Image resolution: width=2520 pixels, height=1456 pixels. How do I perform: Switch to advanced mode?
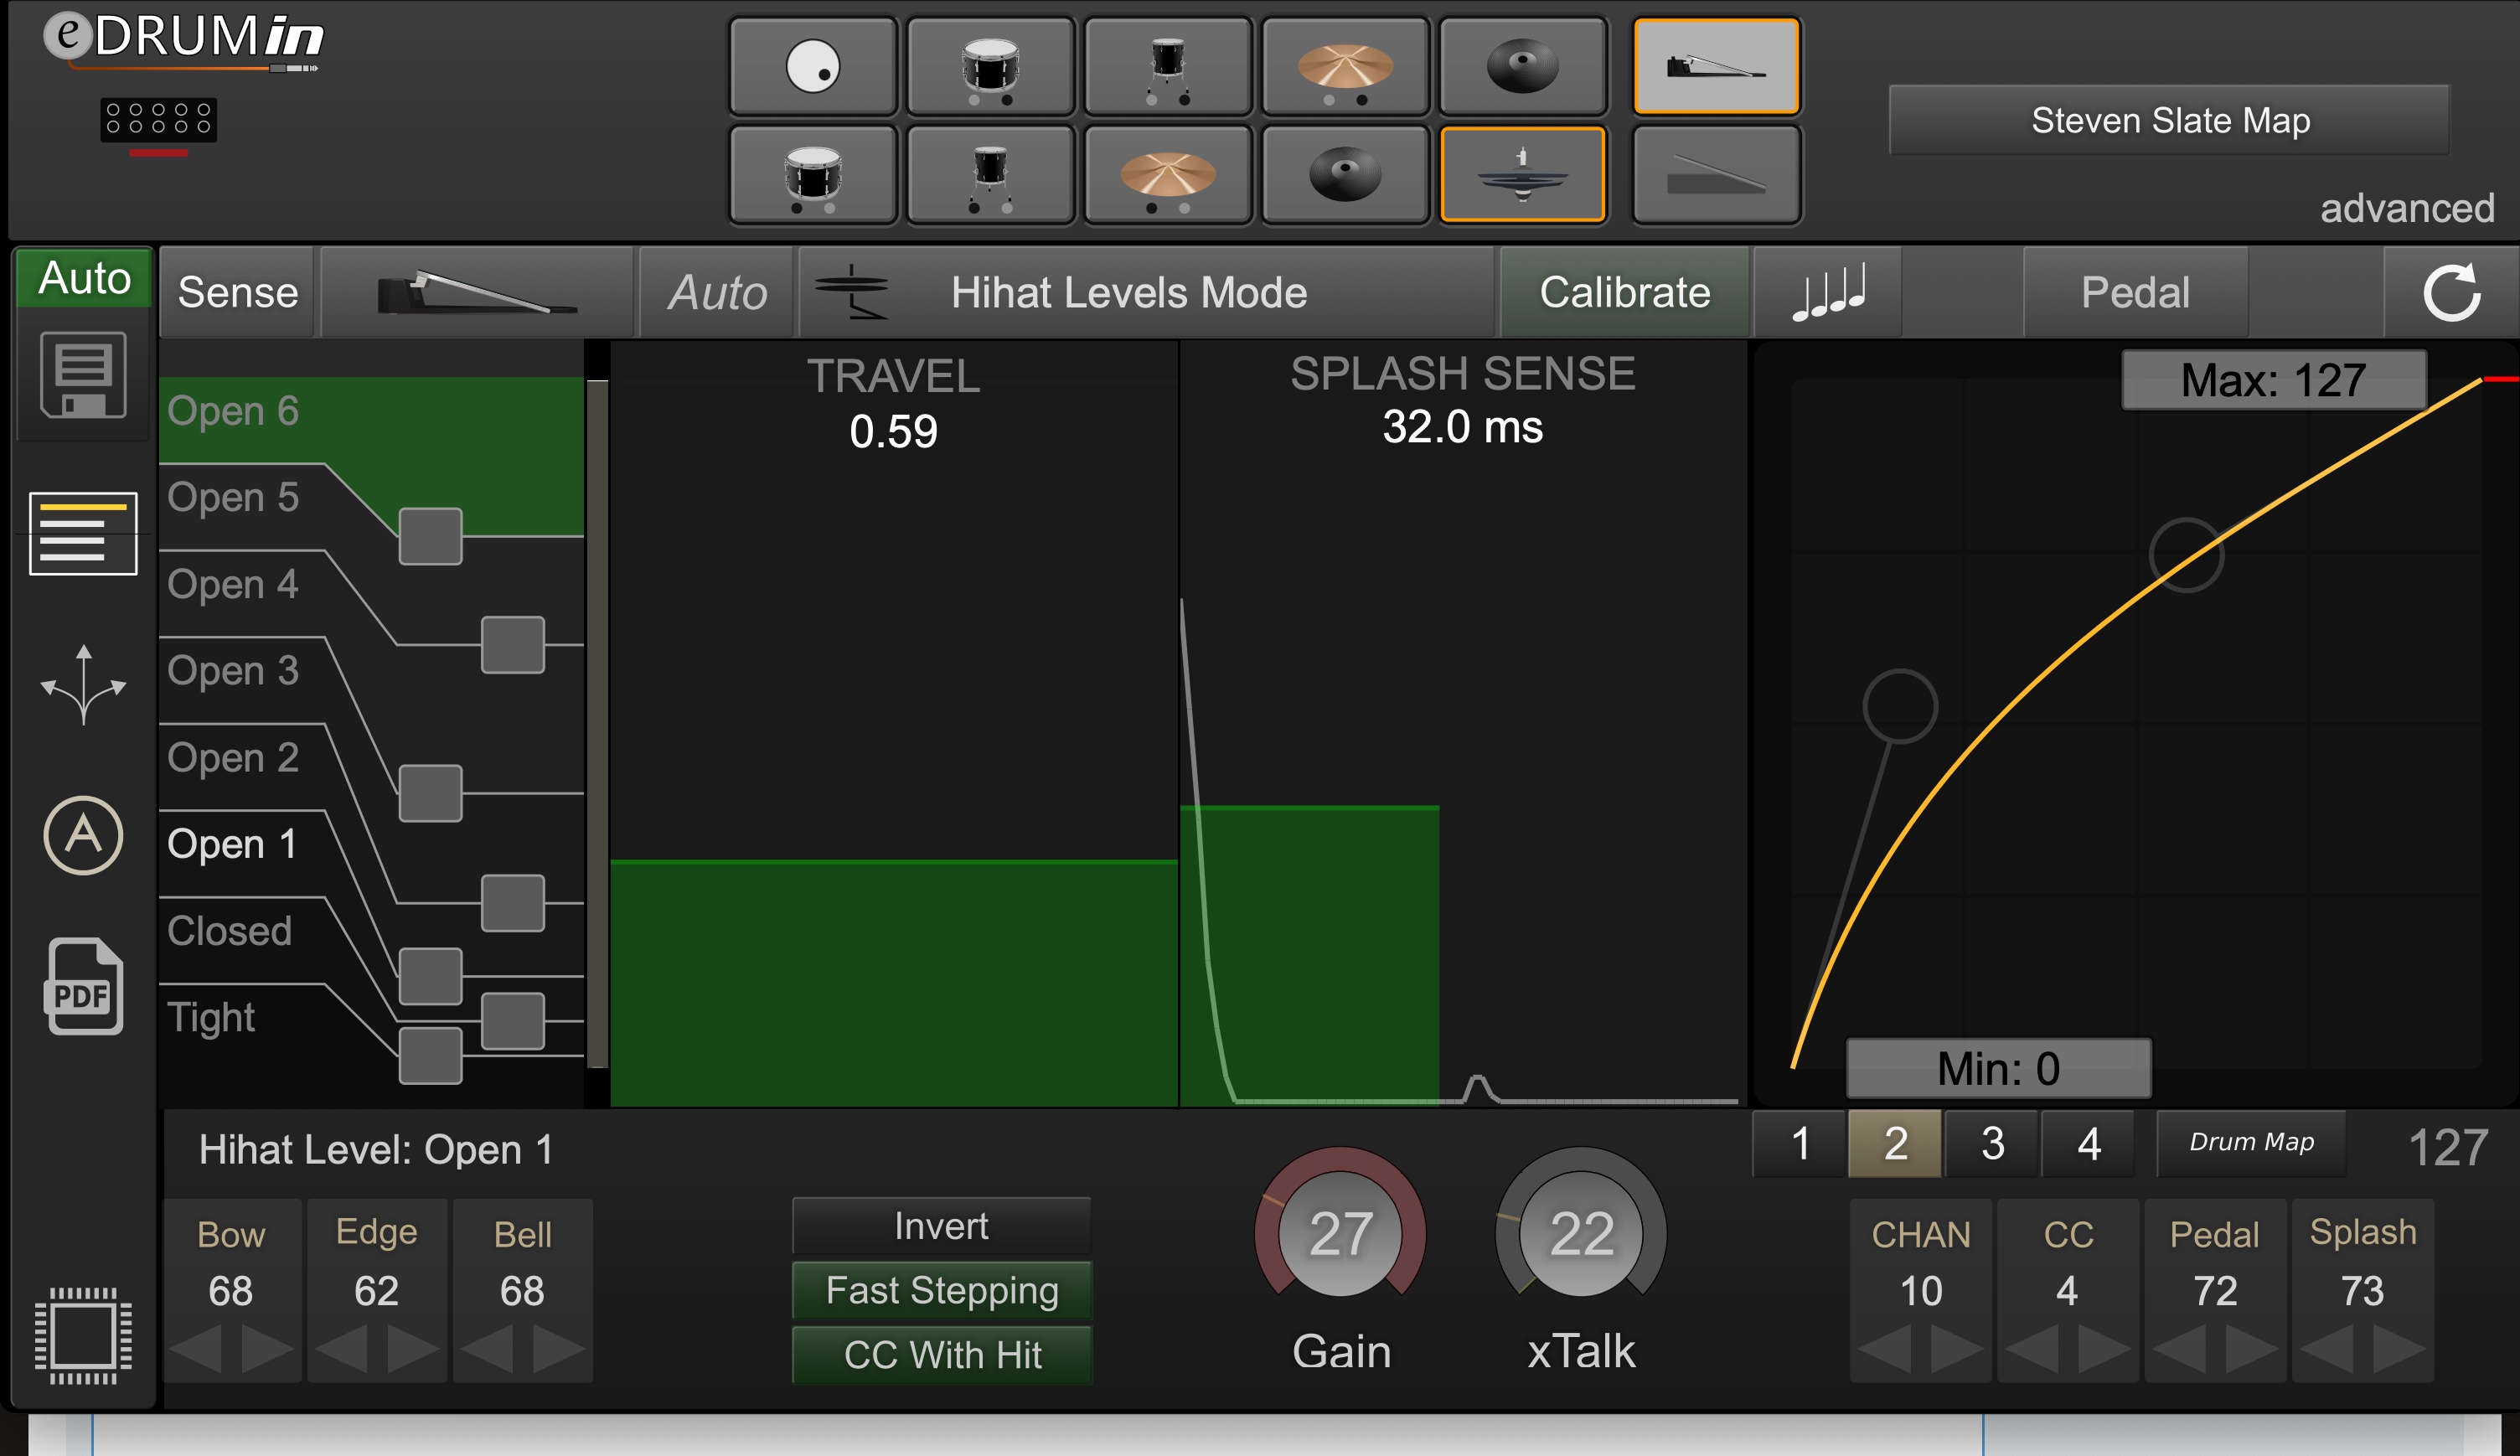2406,208
